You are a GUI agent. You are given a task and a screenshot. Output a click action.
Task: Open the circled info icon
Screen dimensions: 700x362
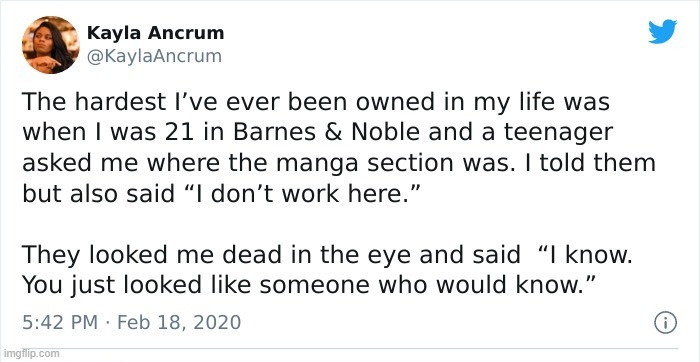click(666, 322)
